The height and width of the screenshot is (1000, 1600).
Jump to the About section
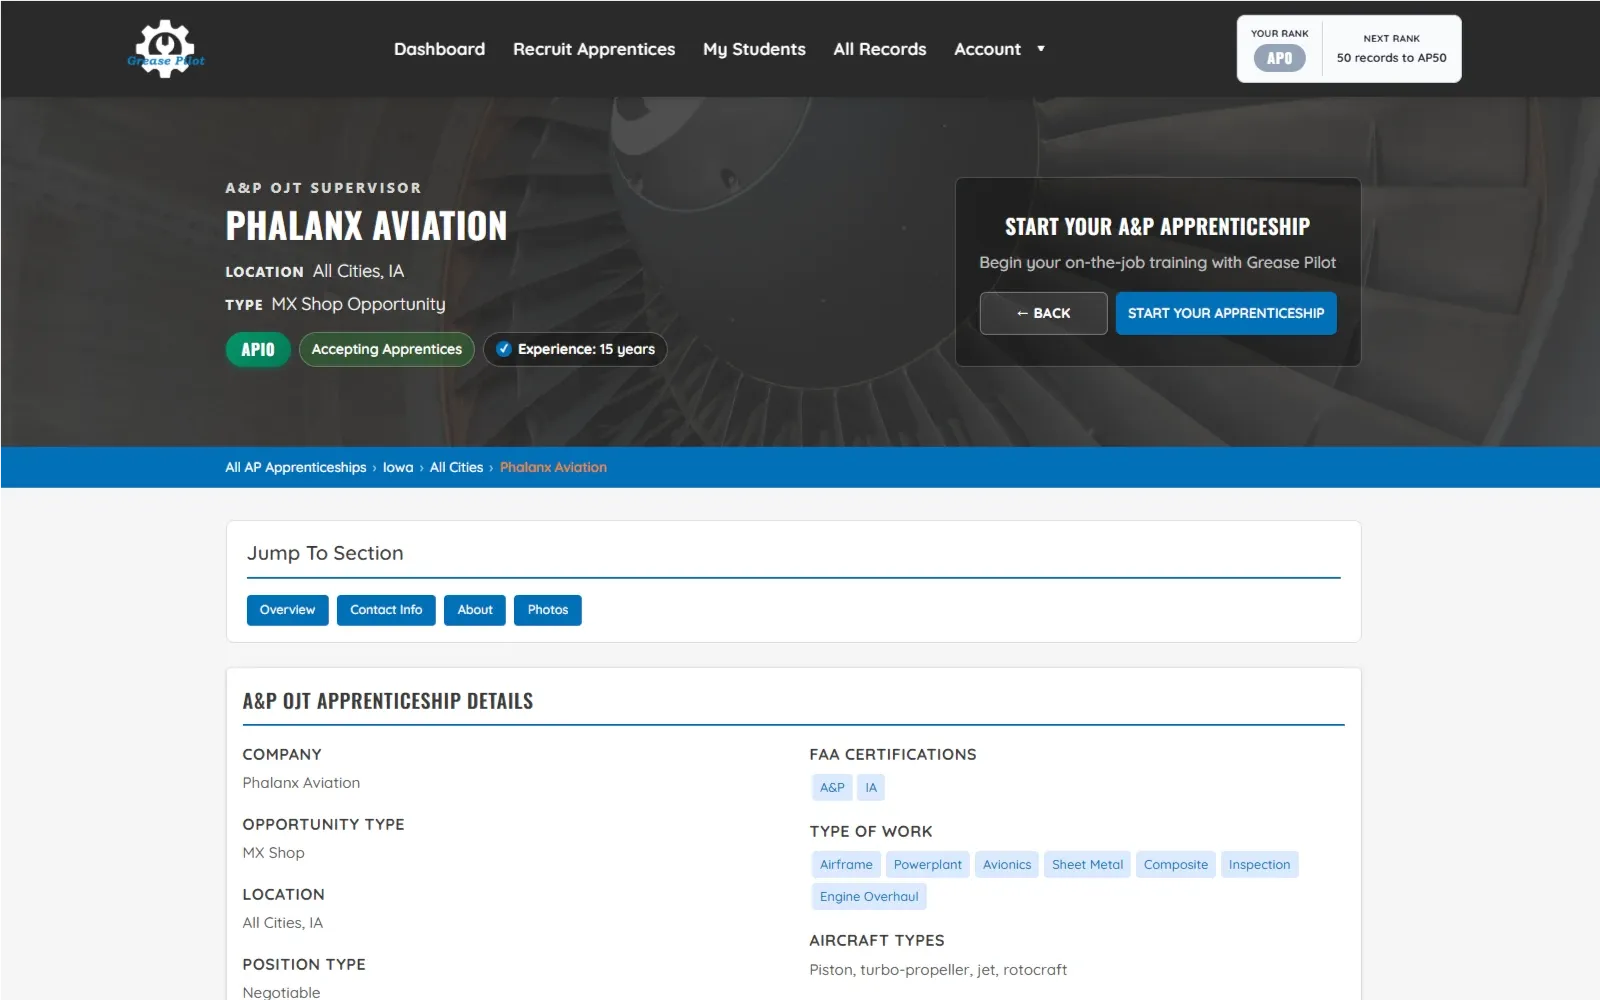475,610
